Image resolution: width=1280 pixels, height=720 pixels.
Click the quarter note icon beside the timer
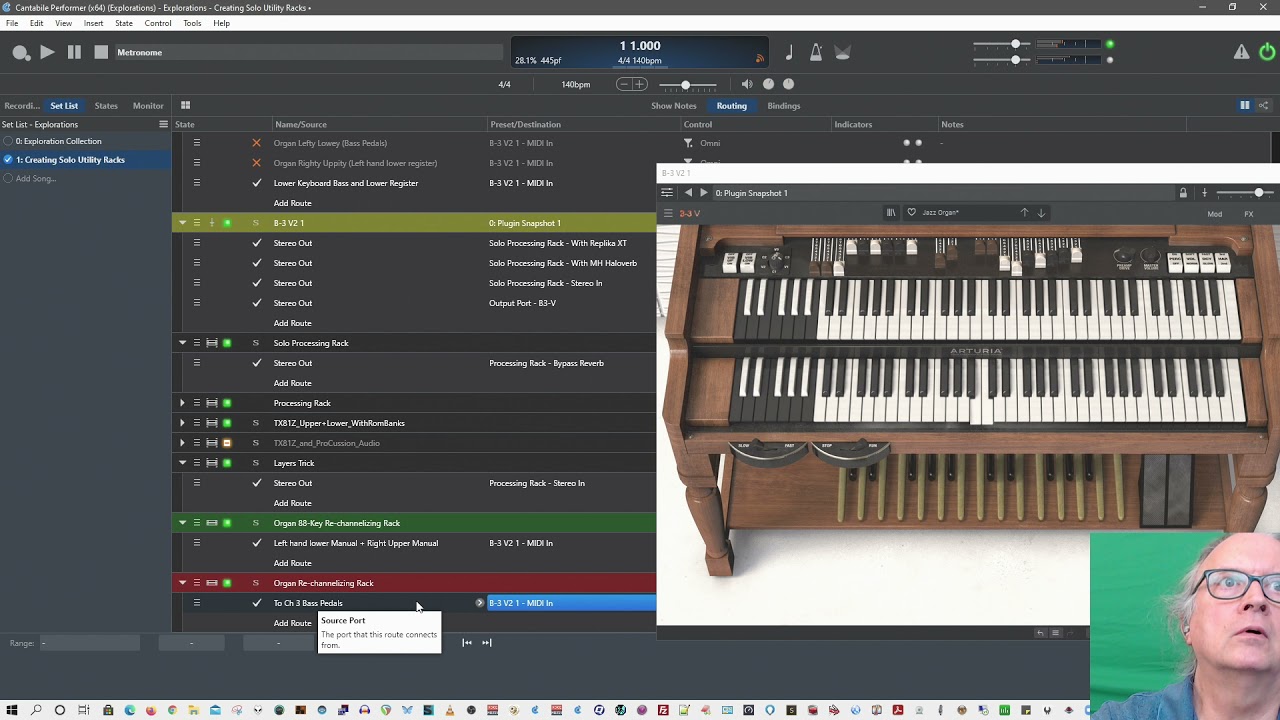click(x=789, y=52)
